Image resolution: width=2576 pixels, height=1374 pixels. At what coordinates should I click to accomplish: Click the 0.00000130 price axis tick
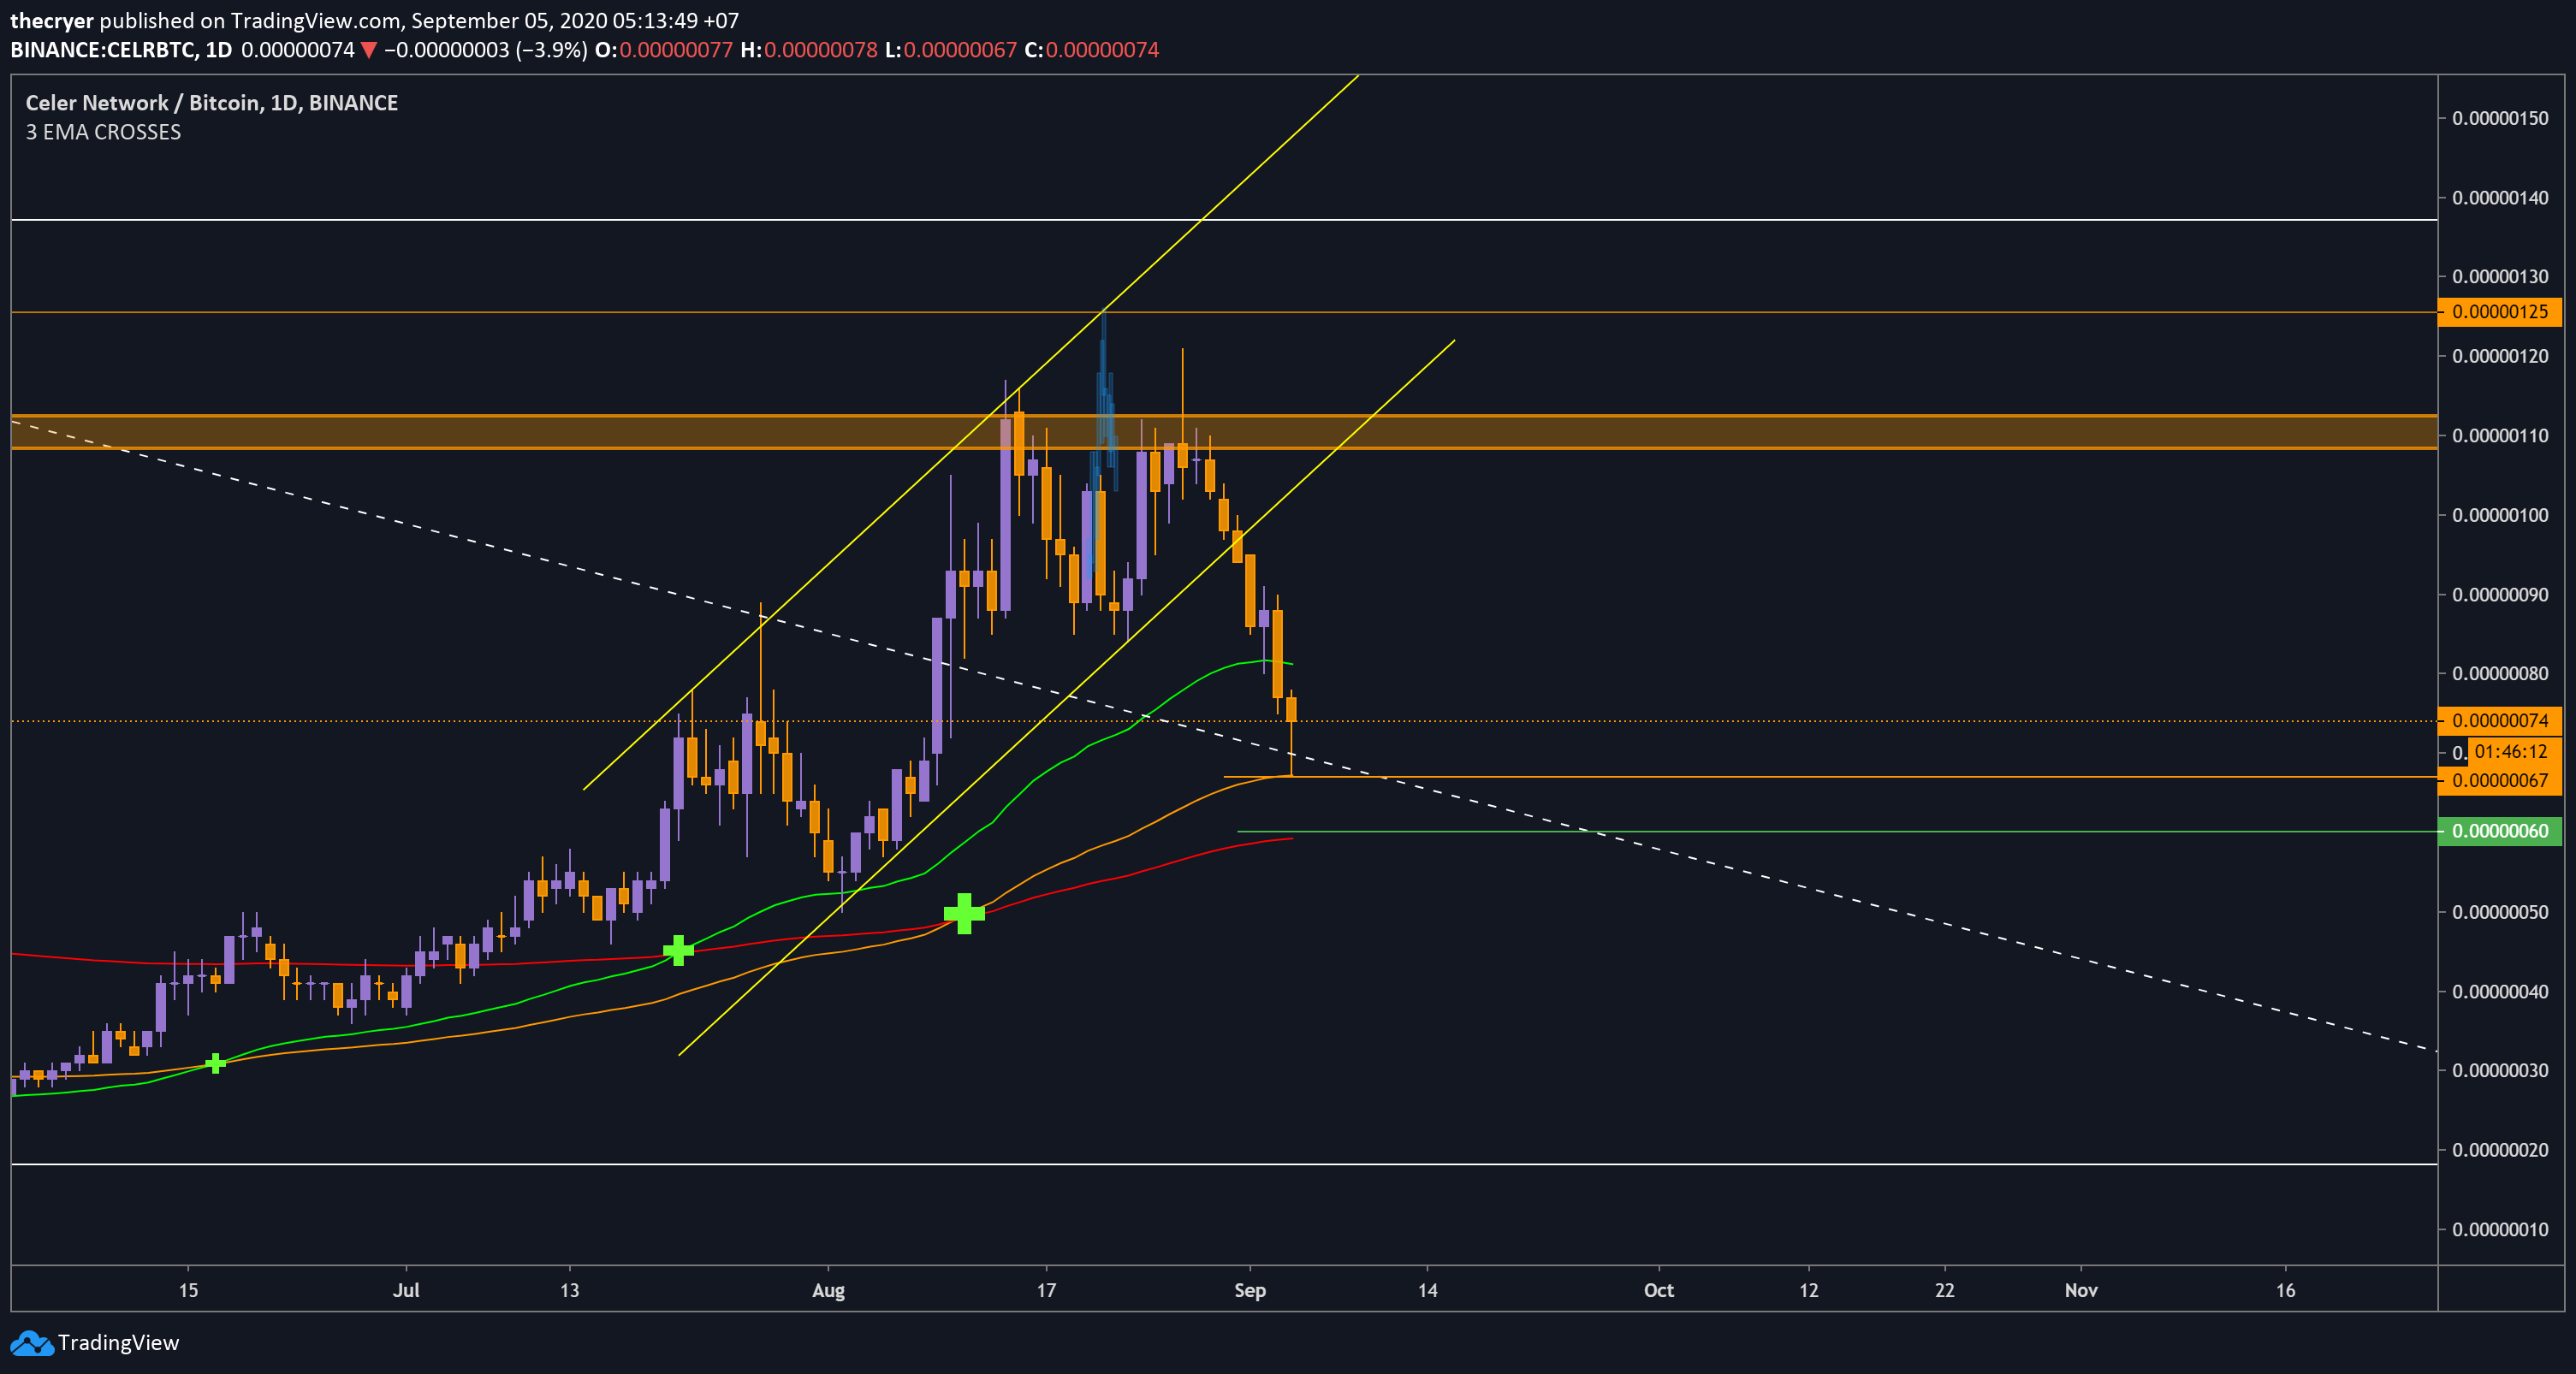[2500, 277]
